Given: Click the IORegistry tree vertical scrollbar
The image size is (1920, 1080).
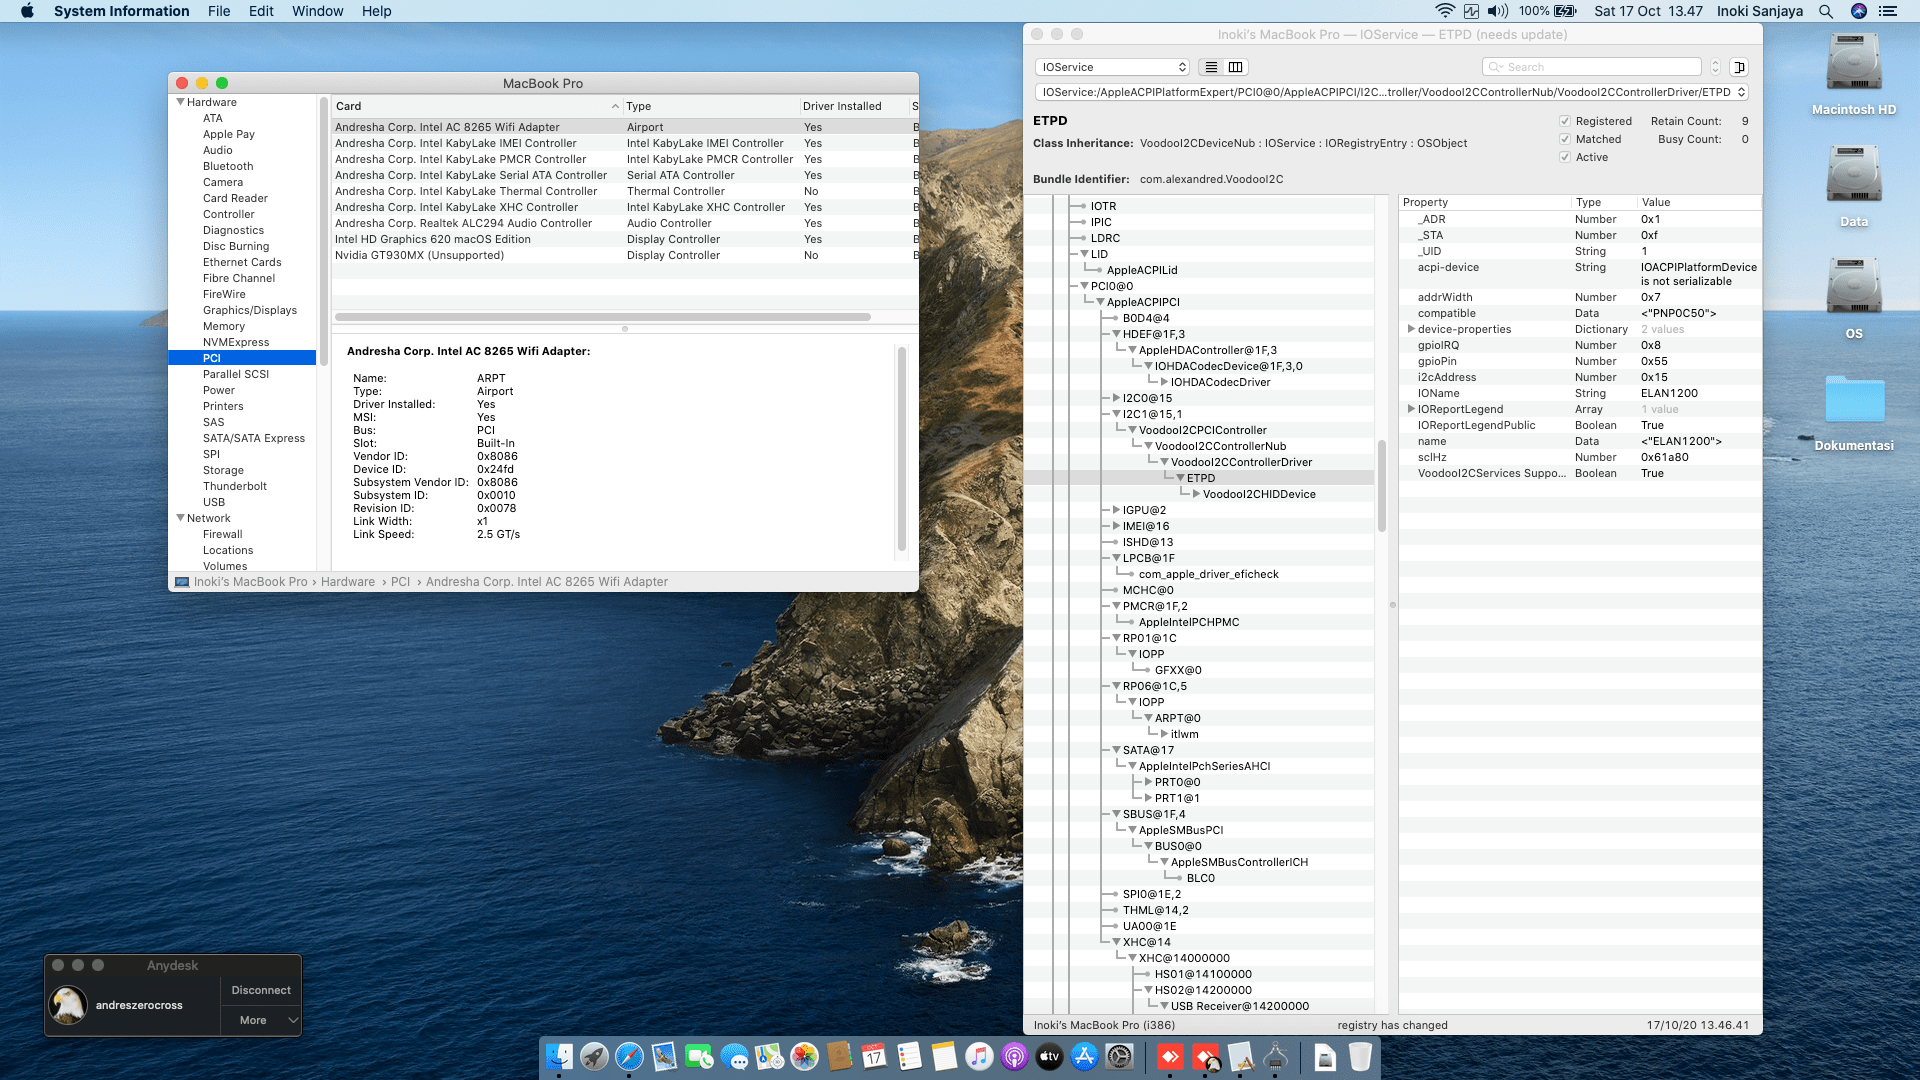Looking at the screenshot, I should [x=1381, y=485].
